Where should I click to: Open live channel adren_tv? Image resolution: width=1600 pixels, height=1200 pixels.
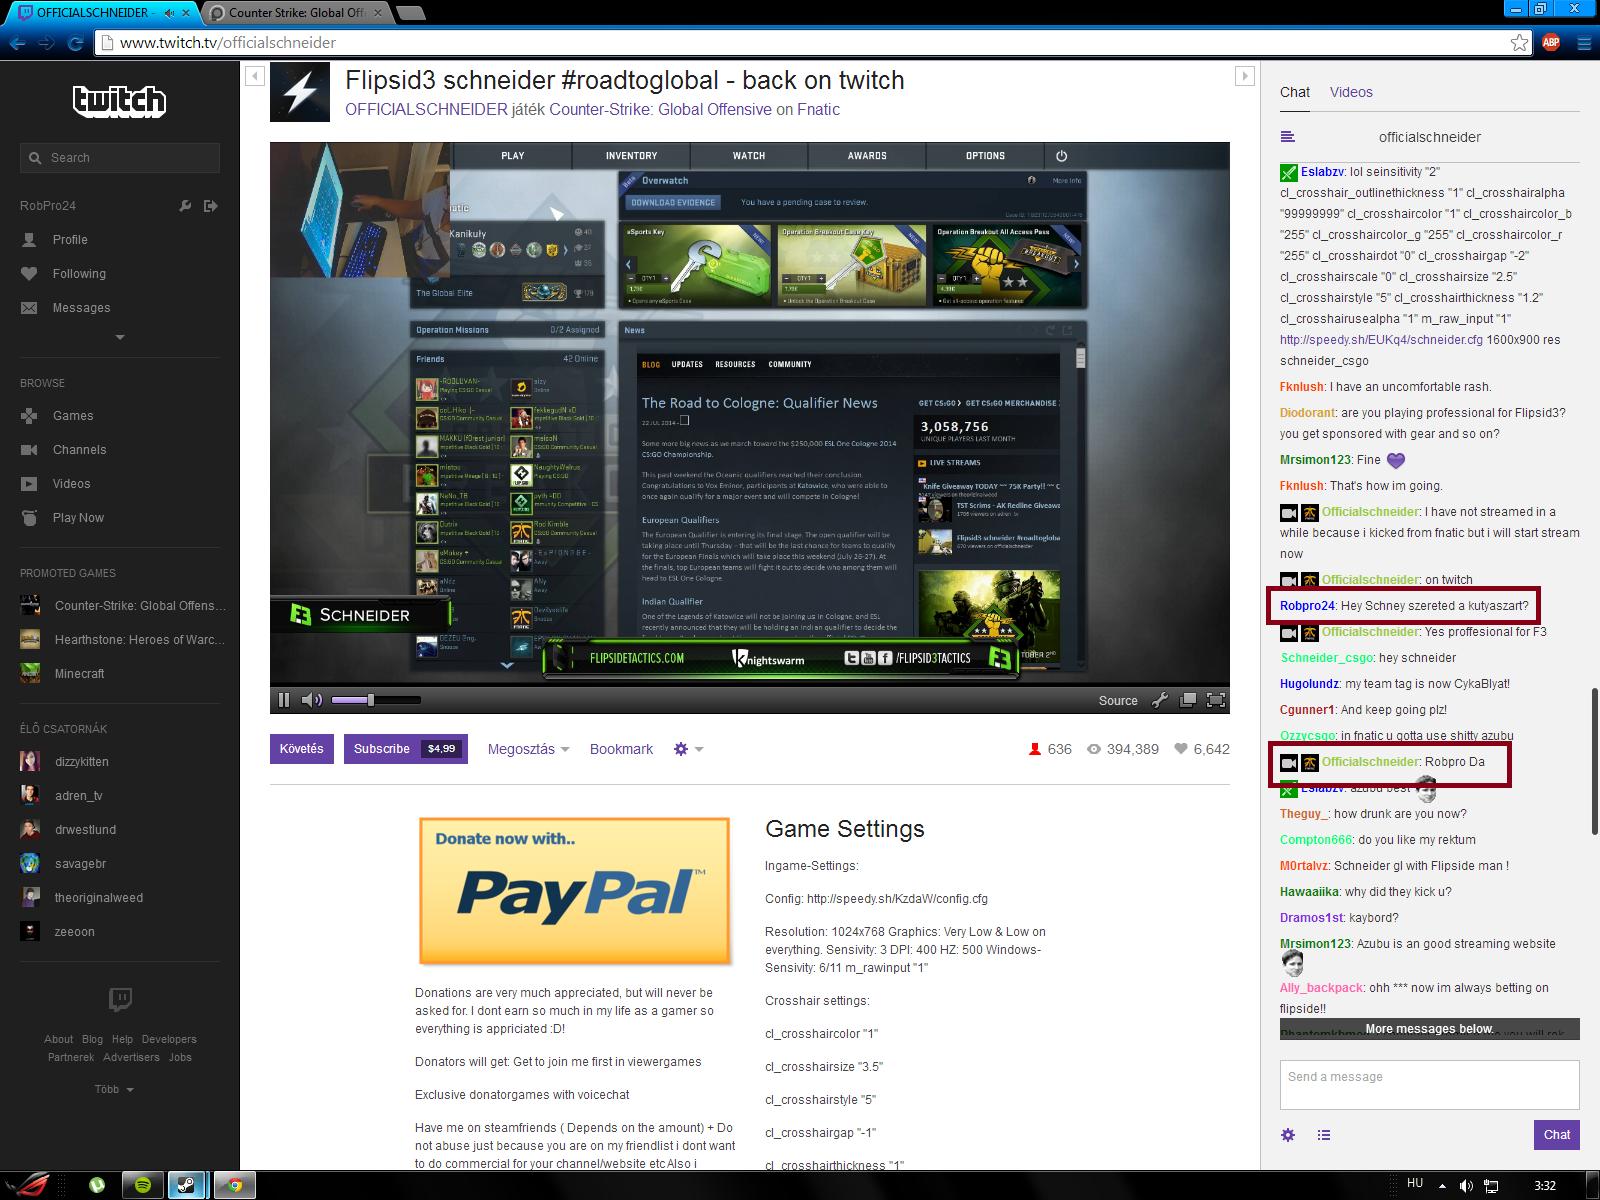point(62,796)
